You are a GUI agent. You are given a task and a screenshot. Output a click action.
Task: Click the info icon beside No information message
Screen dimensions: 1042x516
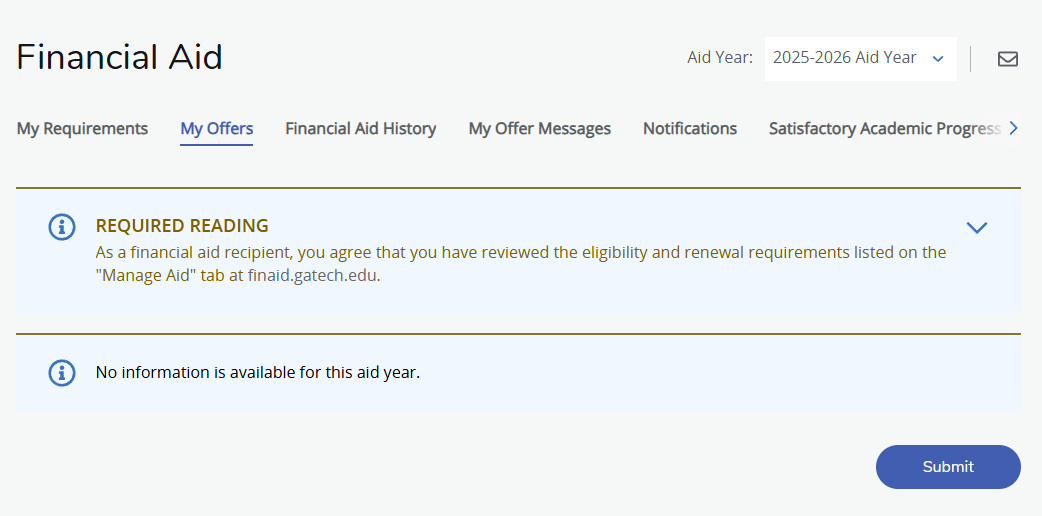pyautogui.click(x=62, y=372)
